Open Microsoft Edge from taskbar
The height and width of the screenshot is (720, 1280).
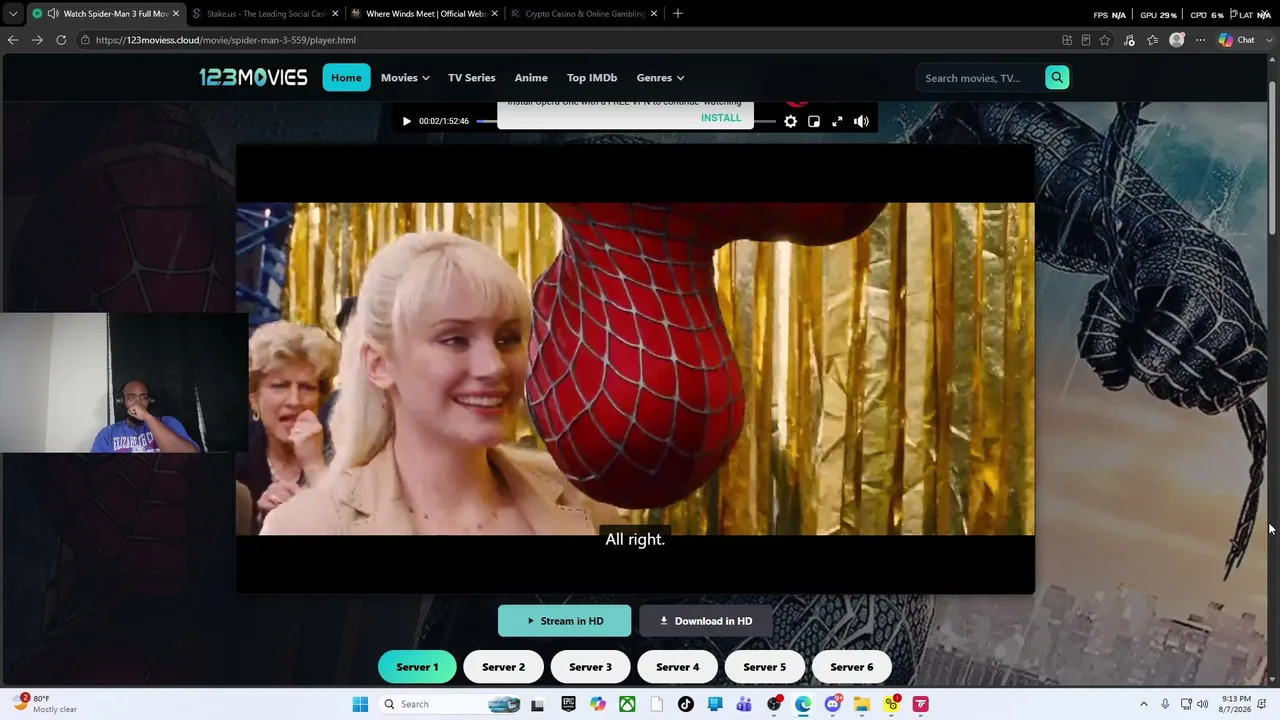click(803, 704)
